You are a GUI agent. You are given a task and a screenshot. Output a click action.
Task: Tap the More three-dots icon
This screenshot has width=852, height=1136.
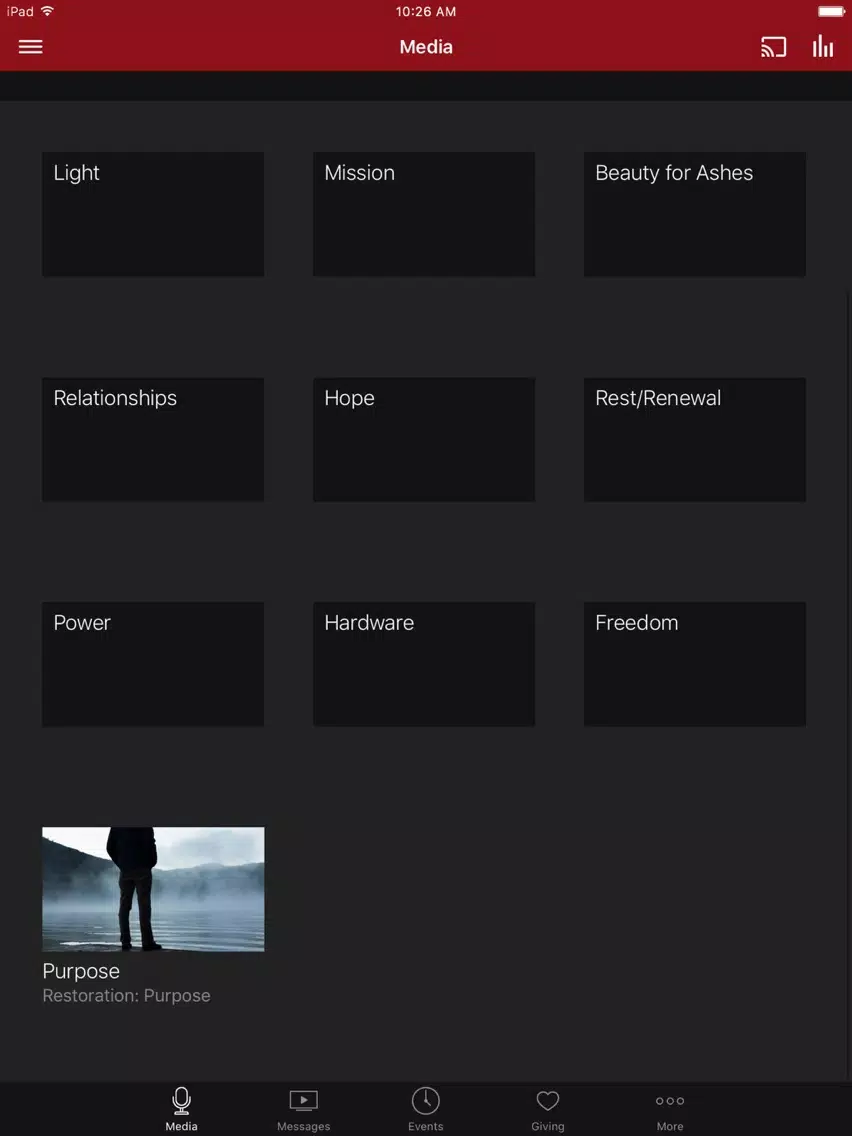click(x=670, y=1100)
